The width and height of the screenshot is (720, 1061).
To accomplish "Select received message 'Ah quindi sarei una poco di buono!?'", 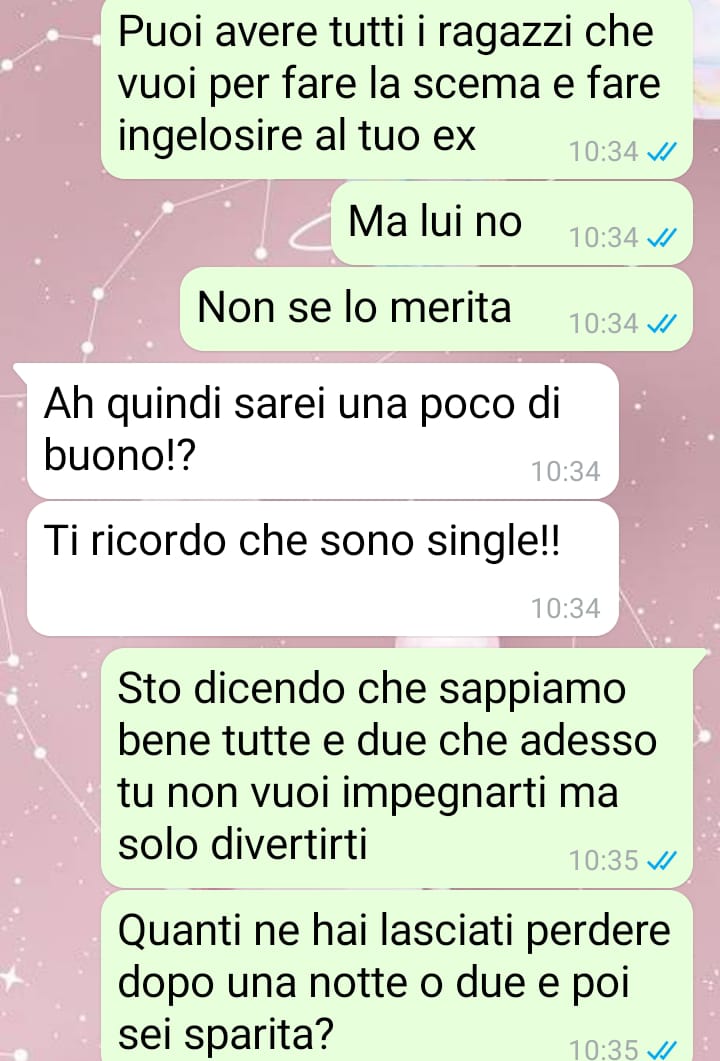I will pyautogui.click(x=323, y=431).
